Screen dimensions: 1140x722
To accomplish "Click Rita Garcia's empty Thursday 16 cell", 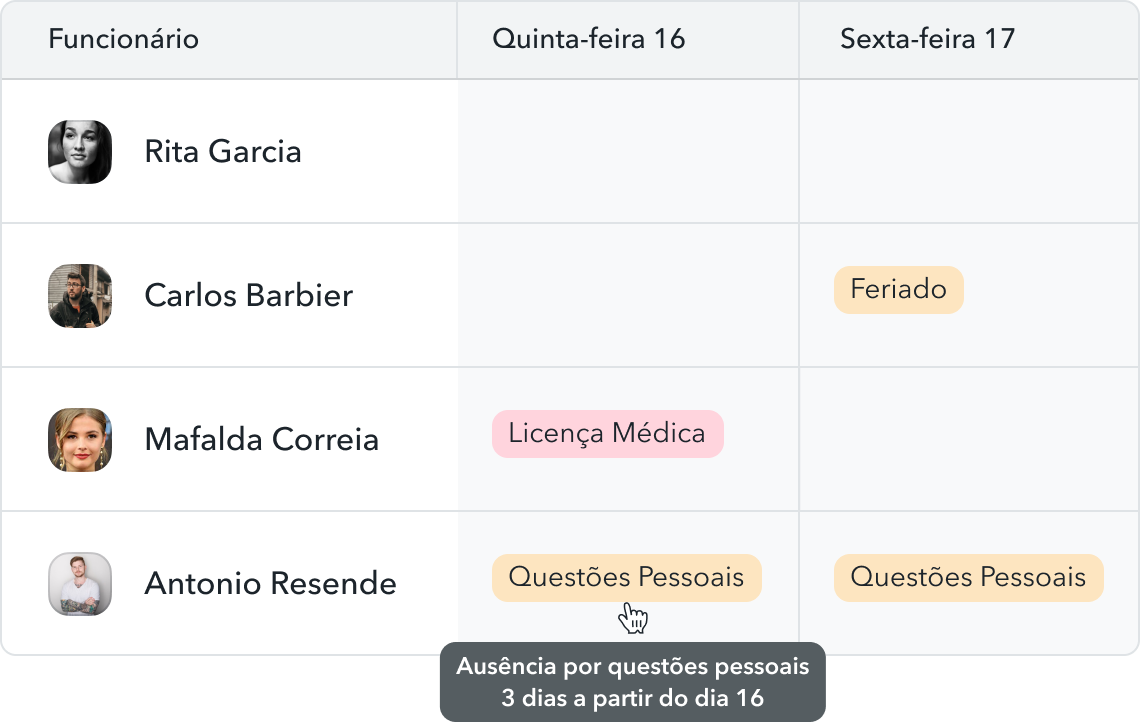I will pos(628,152).
